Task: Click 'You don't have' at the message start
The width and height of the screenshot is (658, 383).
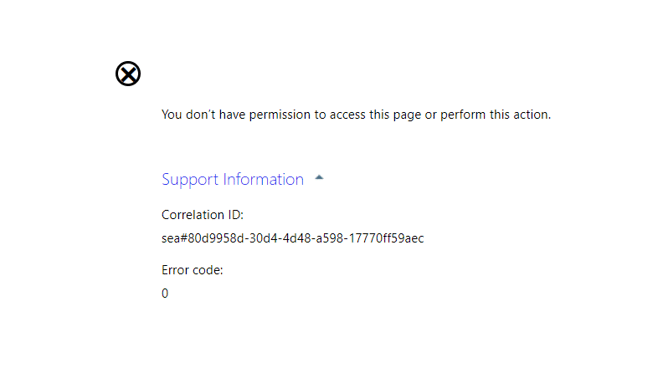Action: click(203, 115)
